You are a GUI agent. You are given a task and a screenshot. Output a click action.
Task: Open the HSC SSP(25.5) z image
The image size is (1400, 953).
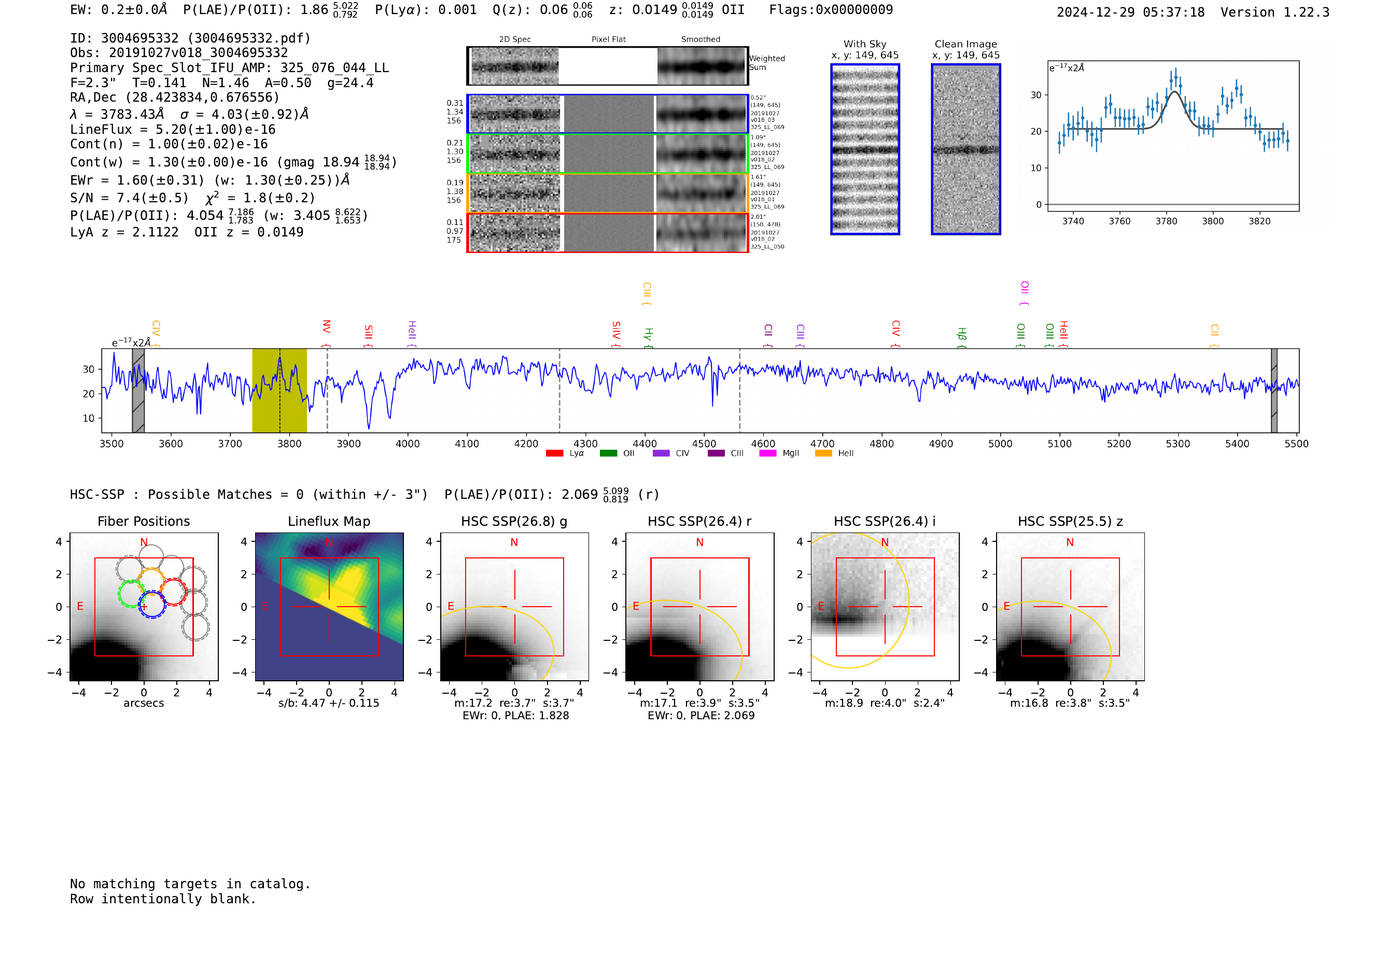point(1070,606)
